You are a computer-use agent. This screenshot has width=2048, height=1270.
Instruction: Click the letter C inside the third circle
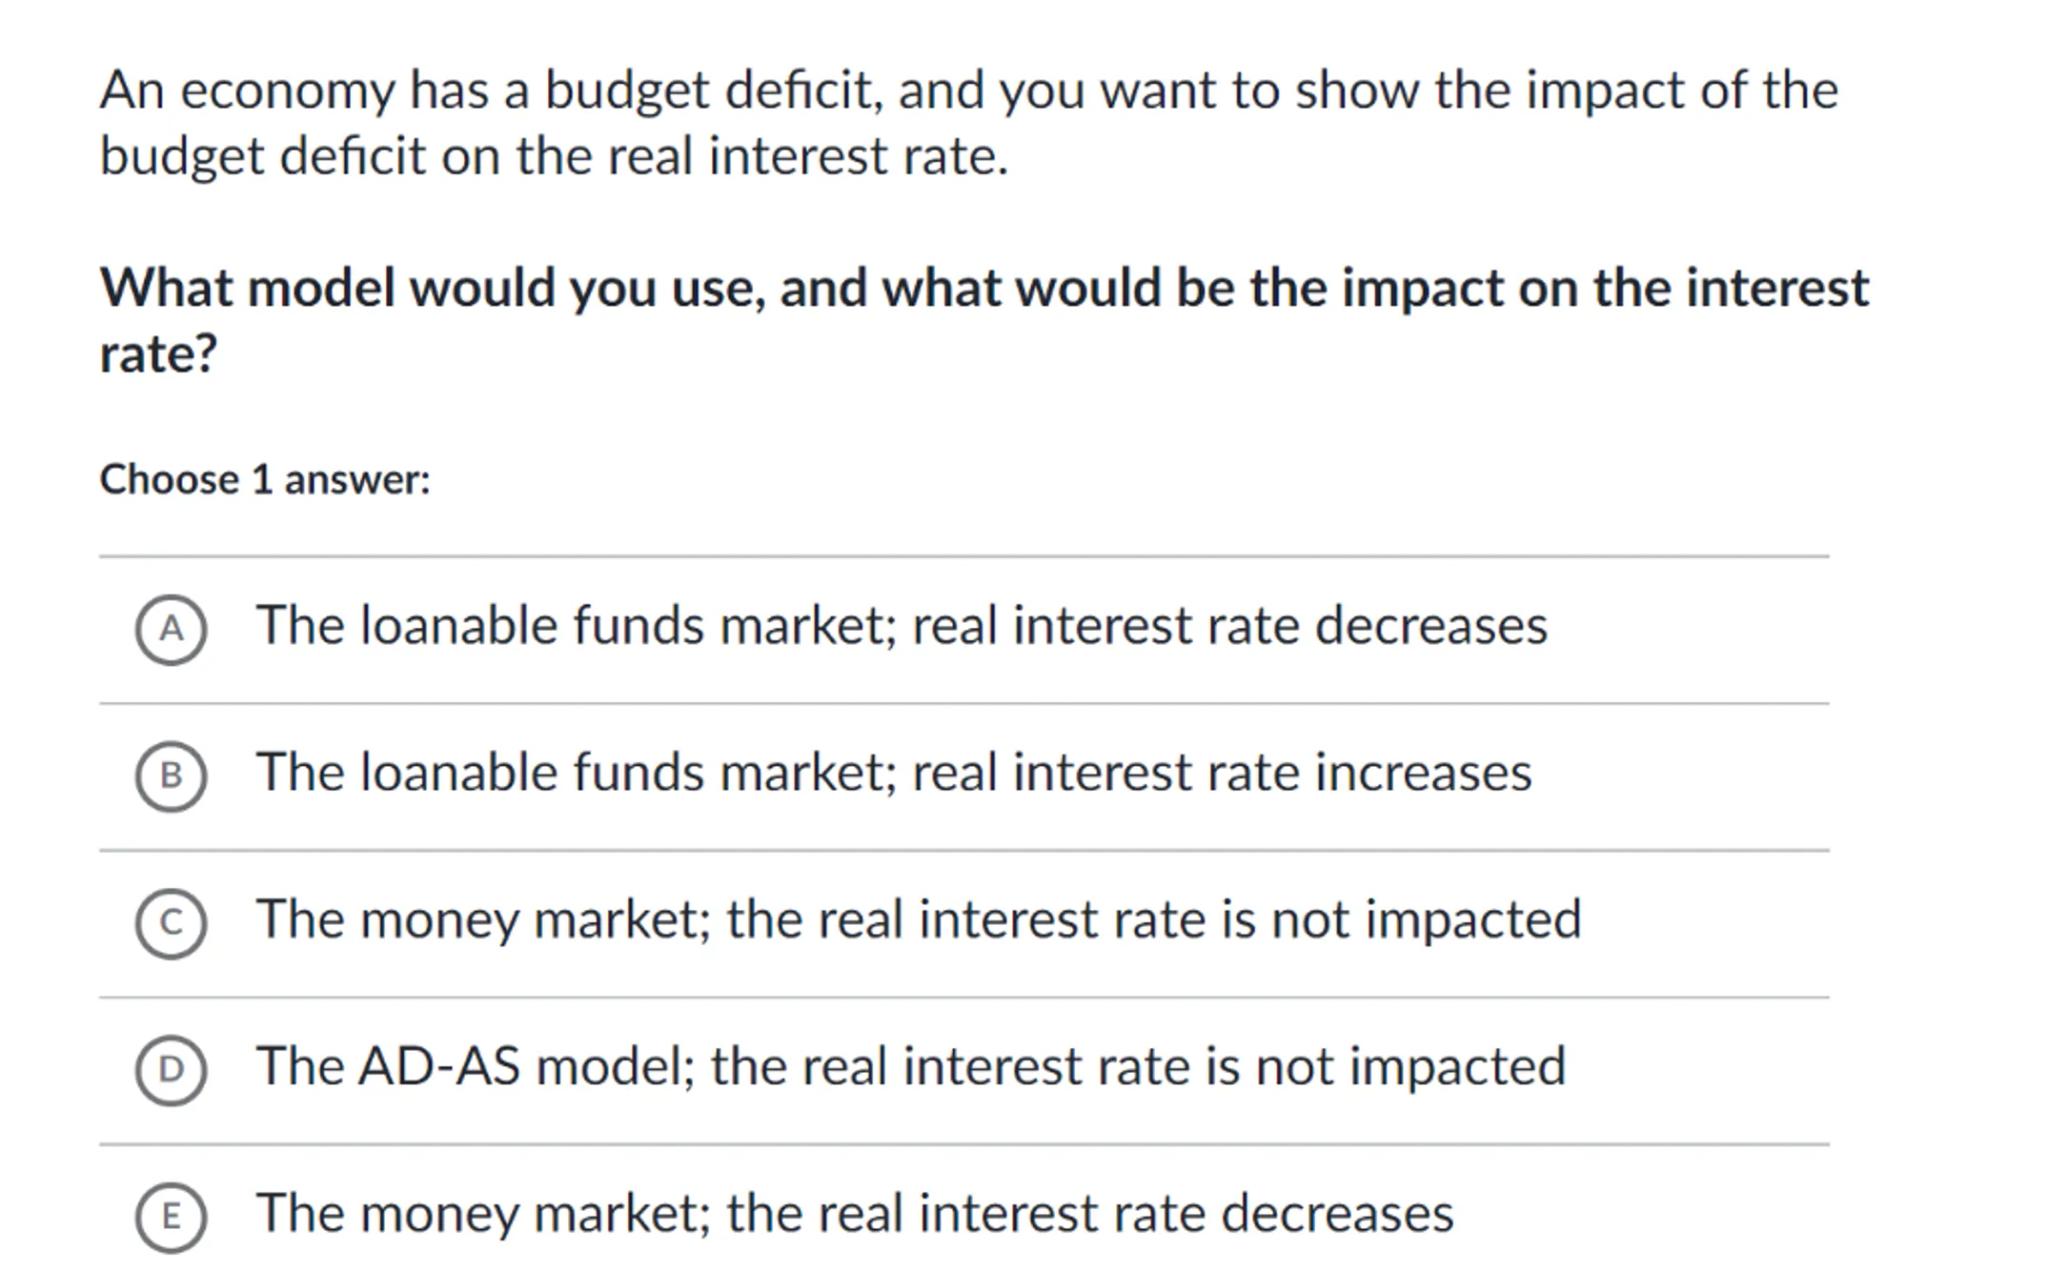[x=171, y=923]
